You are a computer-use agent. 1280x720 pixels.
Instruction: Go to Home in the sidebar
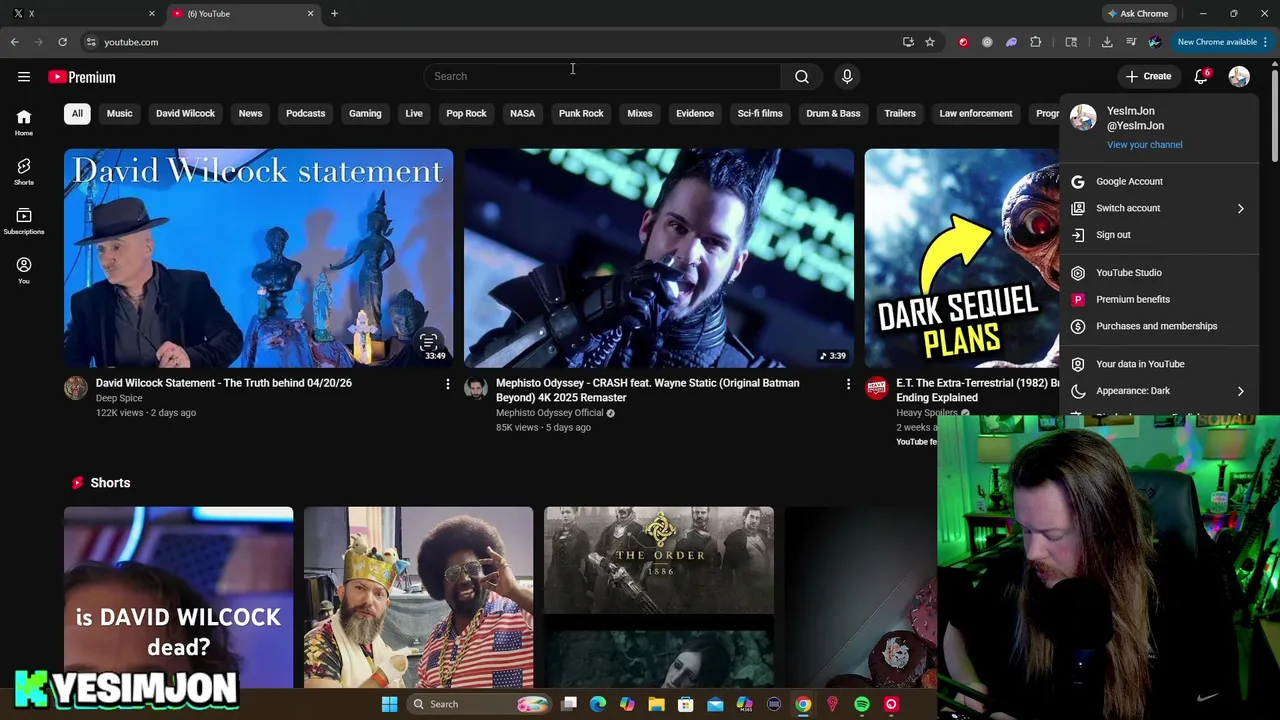(x=24, y=122)
